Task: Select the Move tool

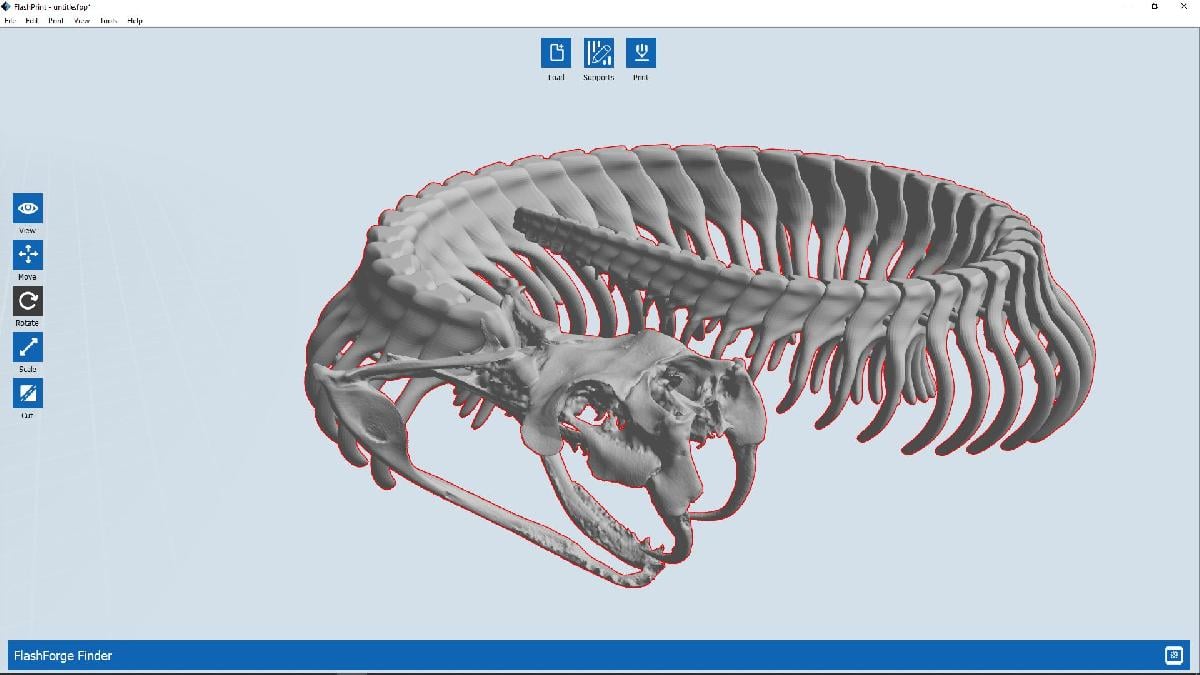Action: [28, 254]
